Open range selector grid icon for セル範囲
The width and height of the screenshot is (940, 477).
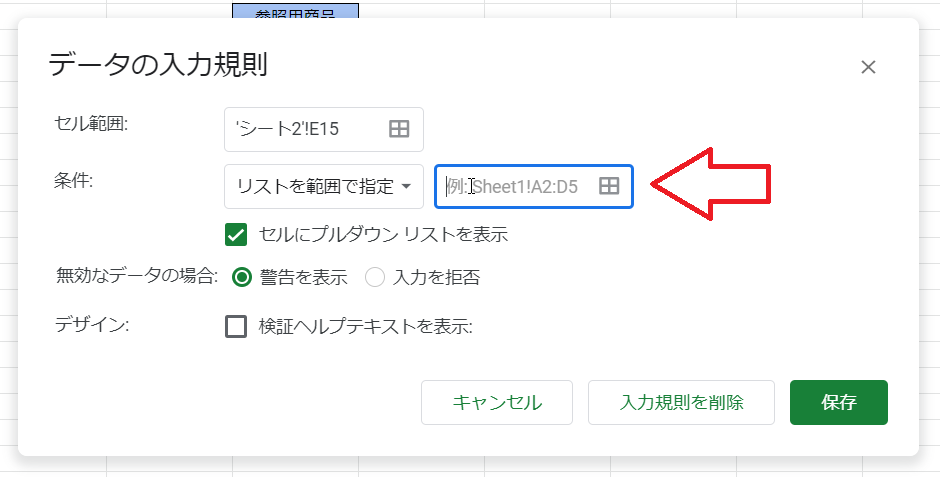(x=399, y=129)
